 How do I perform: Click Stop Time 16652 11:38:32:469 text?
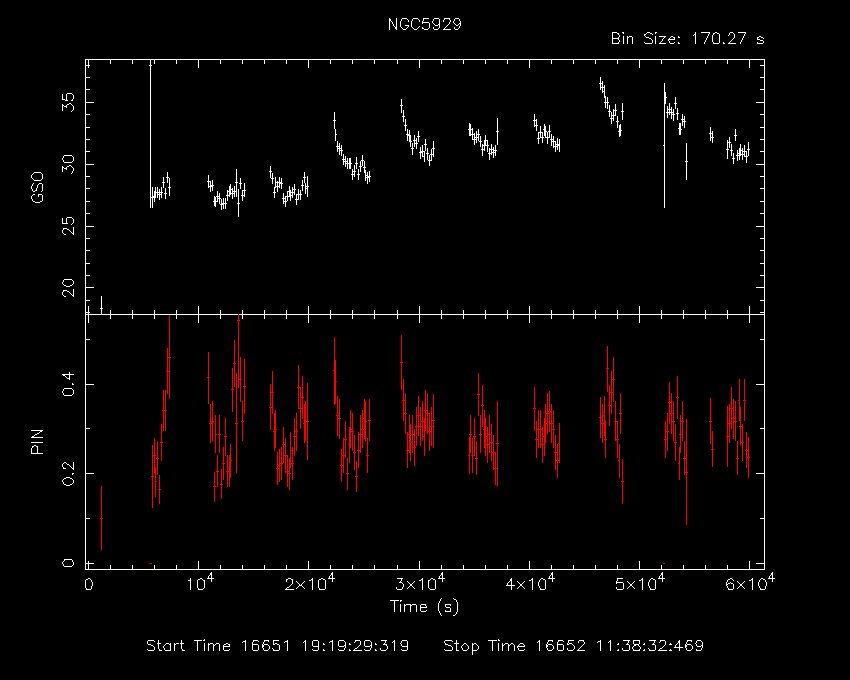(574, 646)
